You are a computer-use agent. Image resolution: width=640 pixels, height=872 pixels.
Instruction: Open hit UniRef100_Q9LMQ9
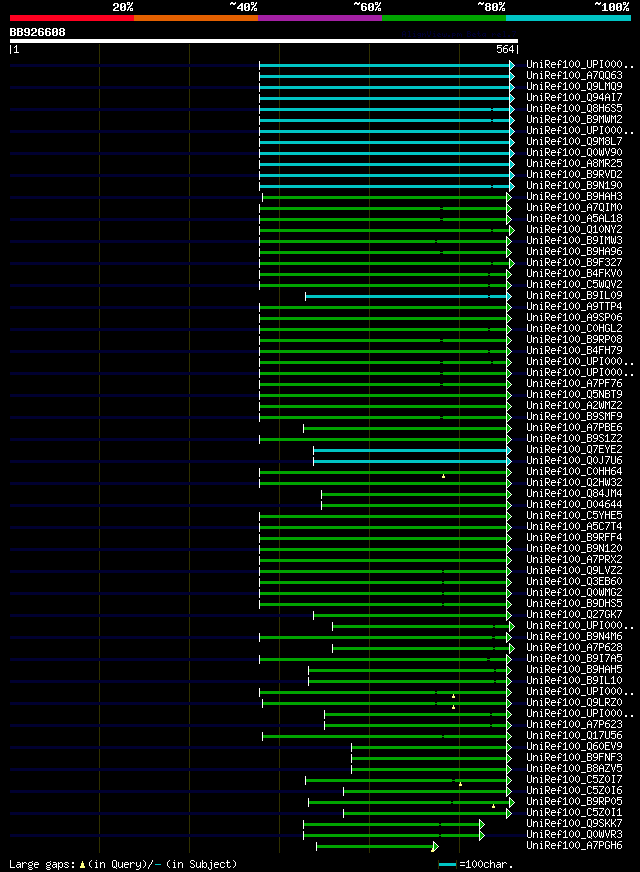[574, 86]
